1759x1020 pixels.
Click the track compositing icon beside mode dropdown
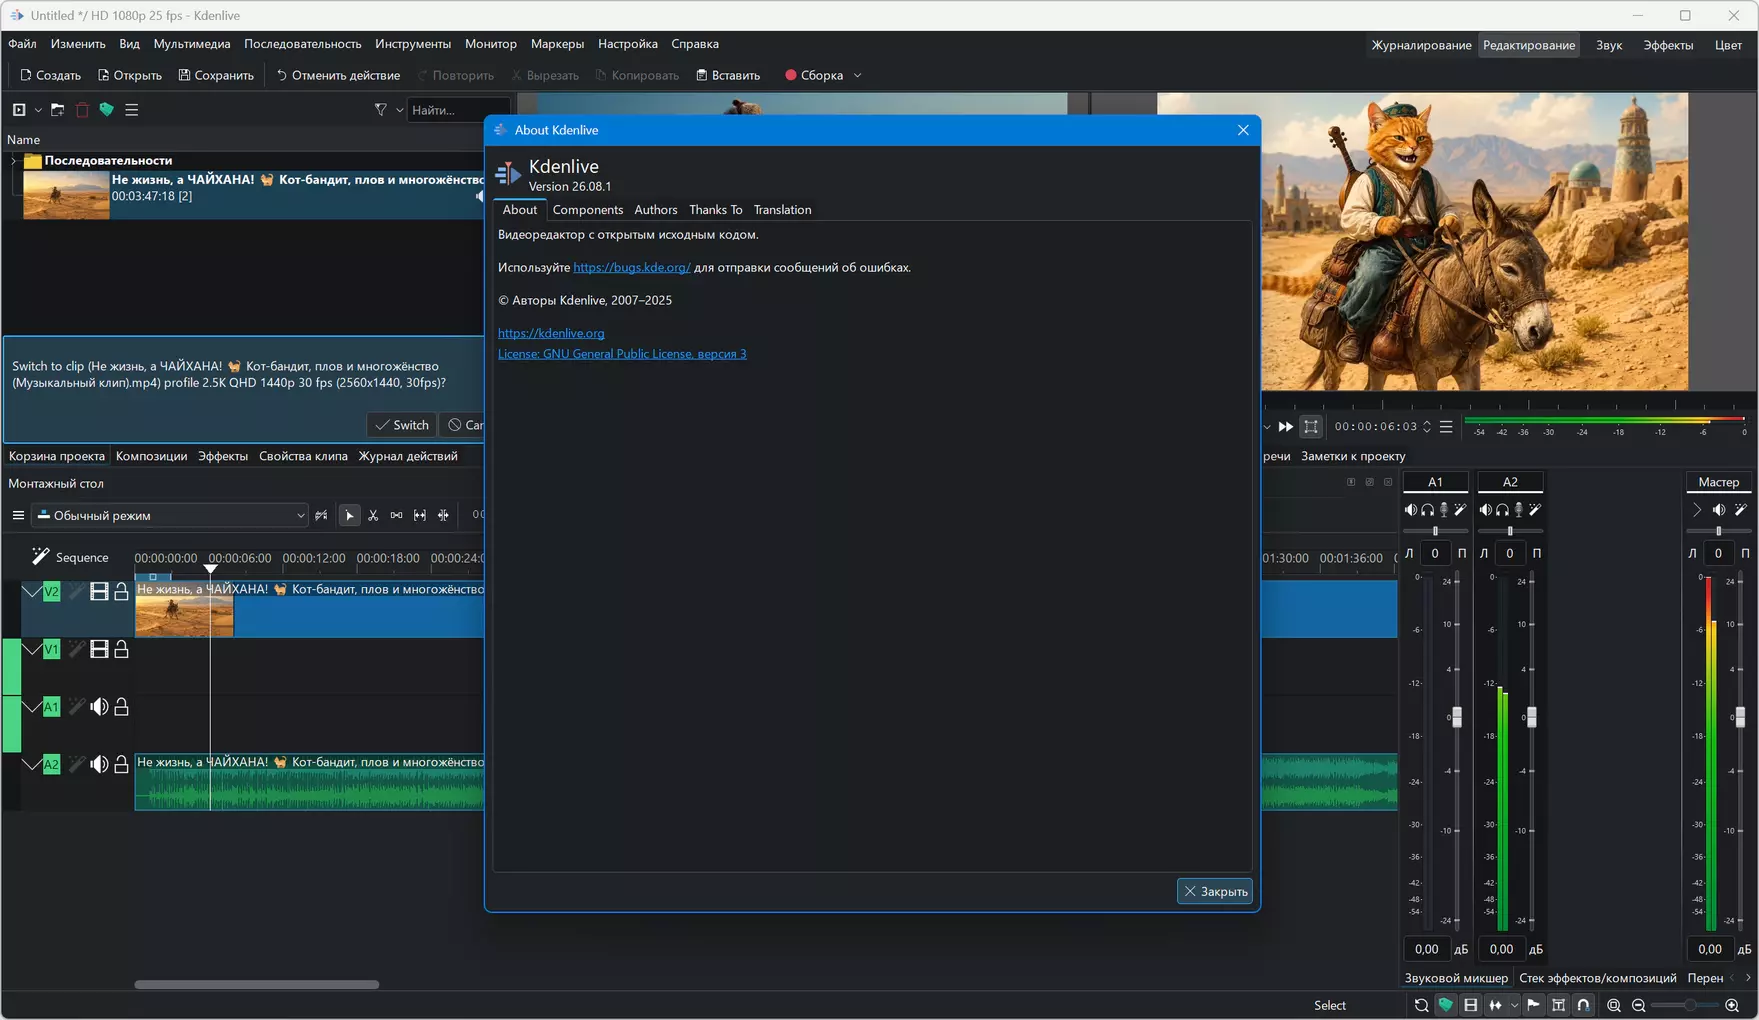point(321,516)
